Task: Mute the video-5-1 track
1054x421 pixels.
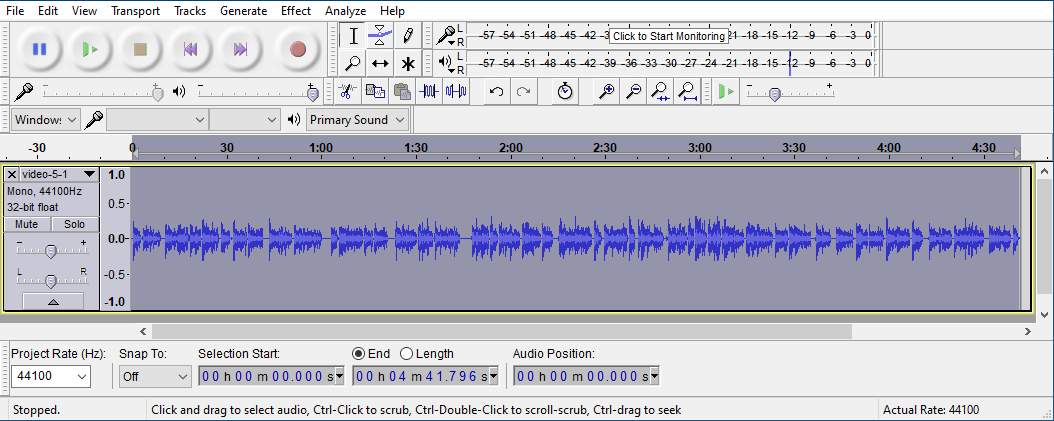Action: [26, 224]
